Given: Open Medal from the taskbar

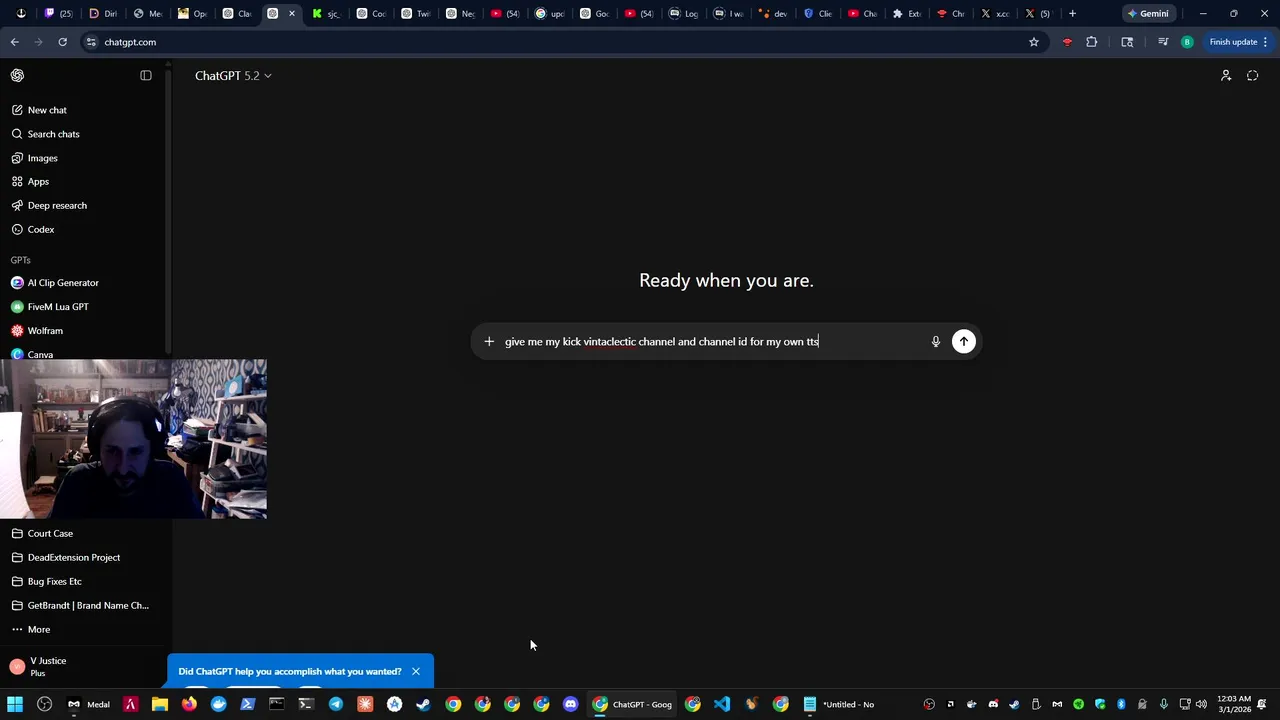Looking at the screenshot, I should click(x=88, y=705).
